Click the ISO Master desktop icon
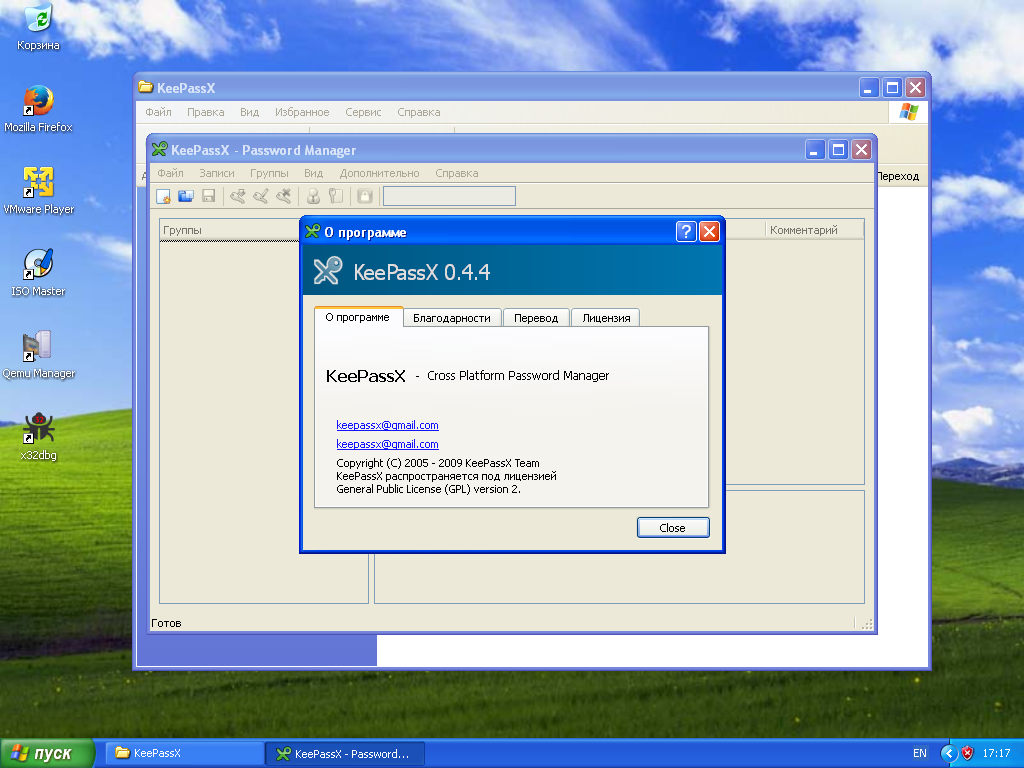The height and width of the screenshot is (768, 1024). click(39, 274)
